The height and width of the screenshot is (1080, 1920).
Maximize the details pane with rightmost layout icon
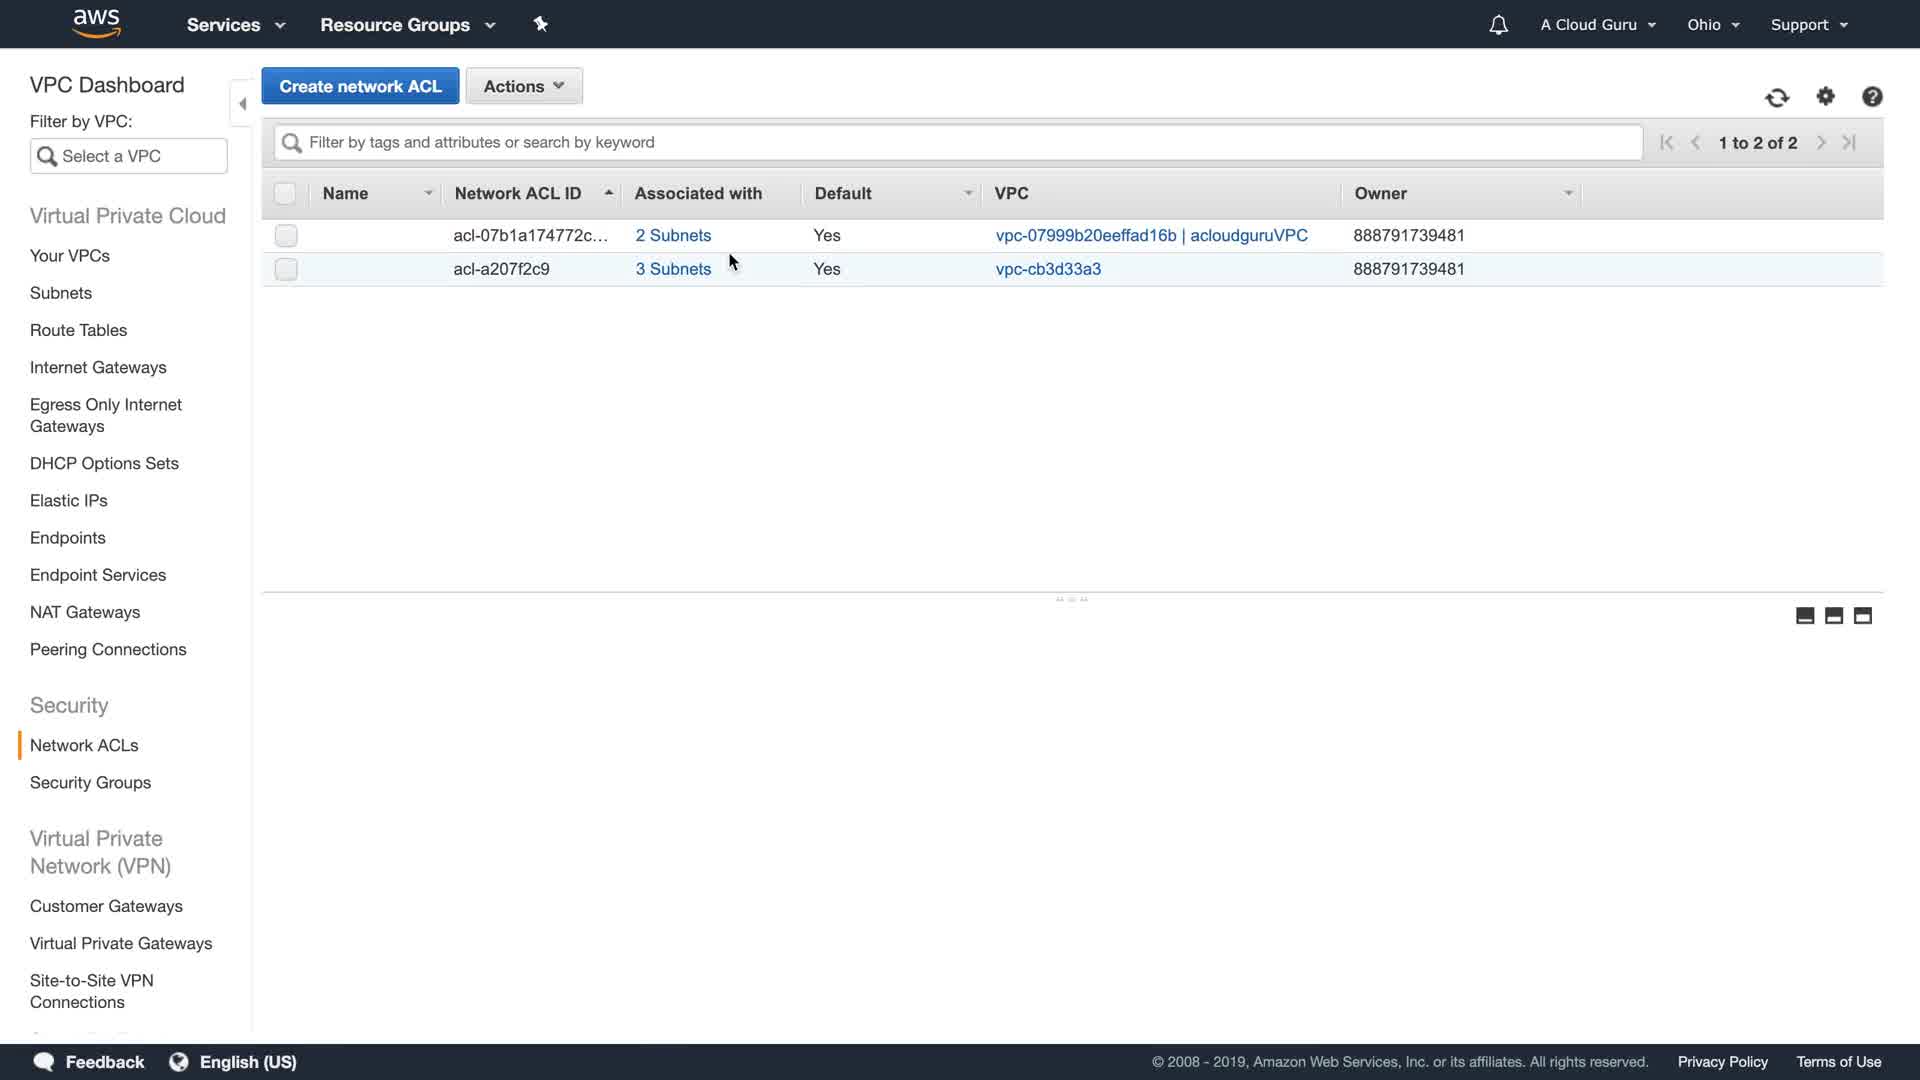(x=1862, y=616)
